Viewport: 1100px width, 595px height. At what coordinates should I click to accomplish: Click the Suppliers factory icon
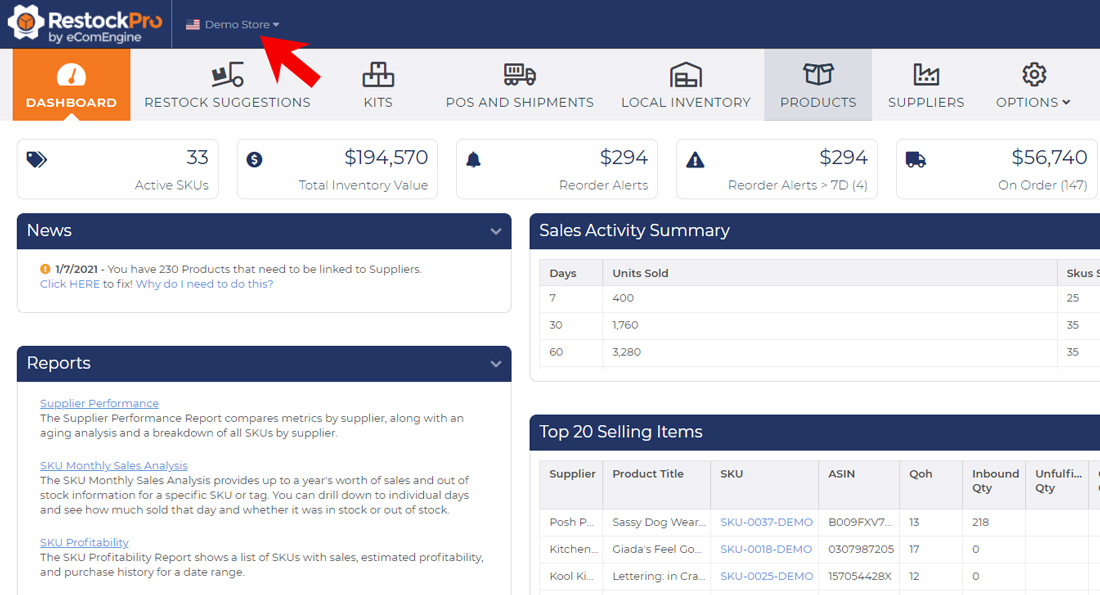[x=926, y=75]
